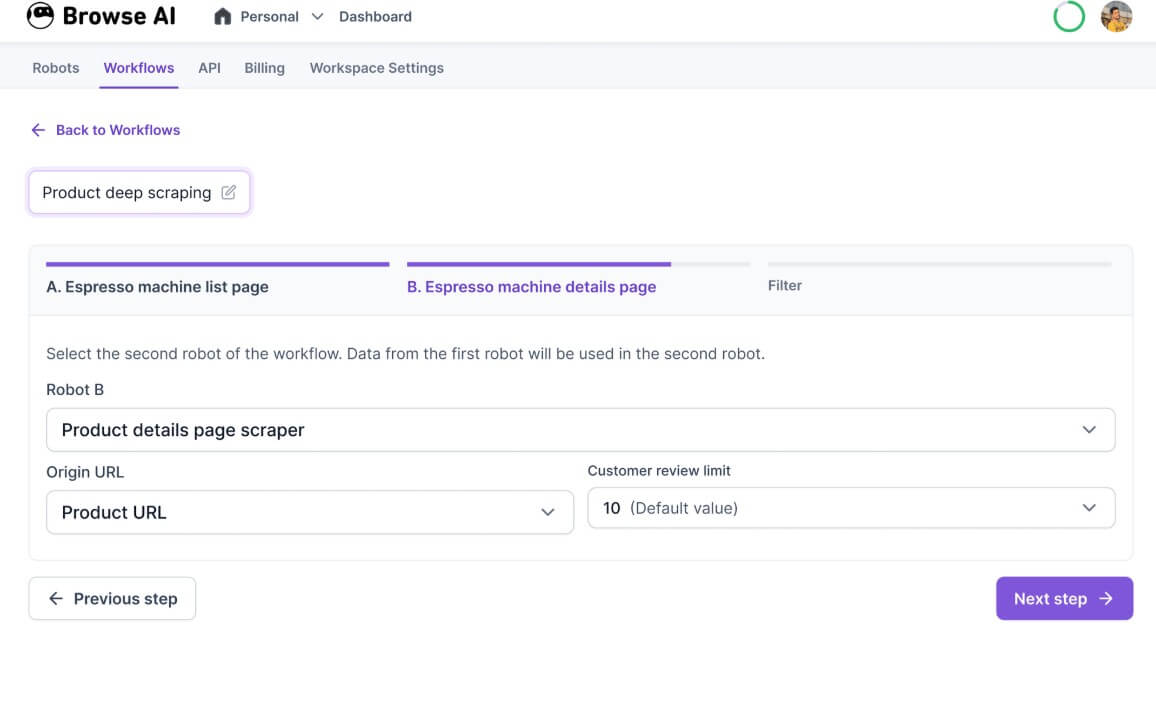Click the 'Robot B' label text
The image size is (1156, 727).
tap(75, 389)
